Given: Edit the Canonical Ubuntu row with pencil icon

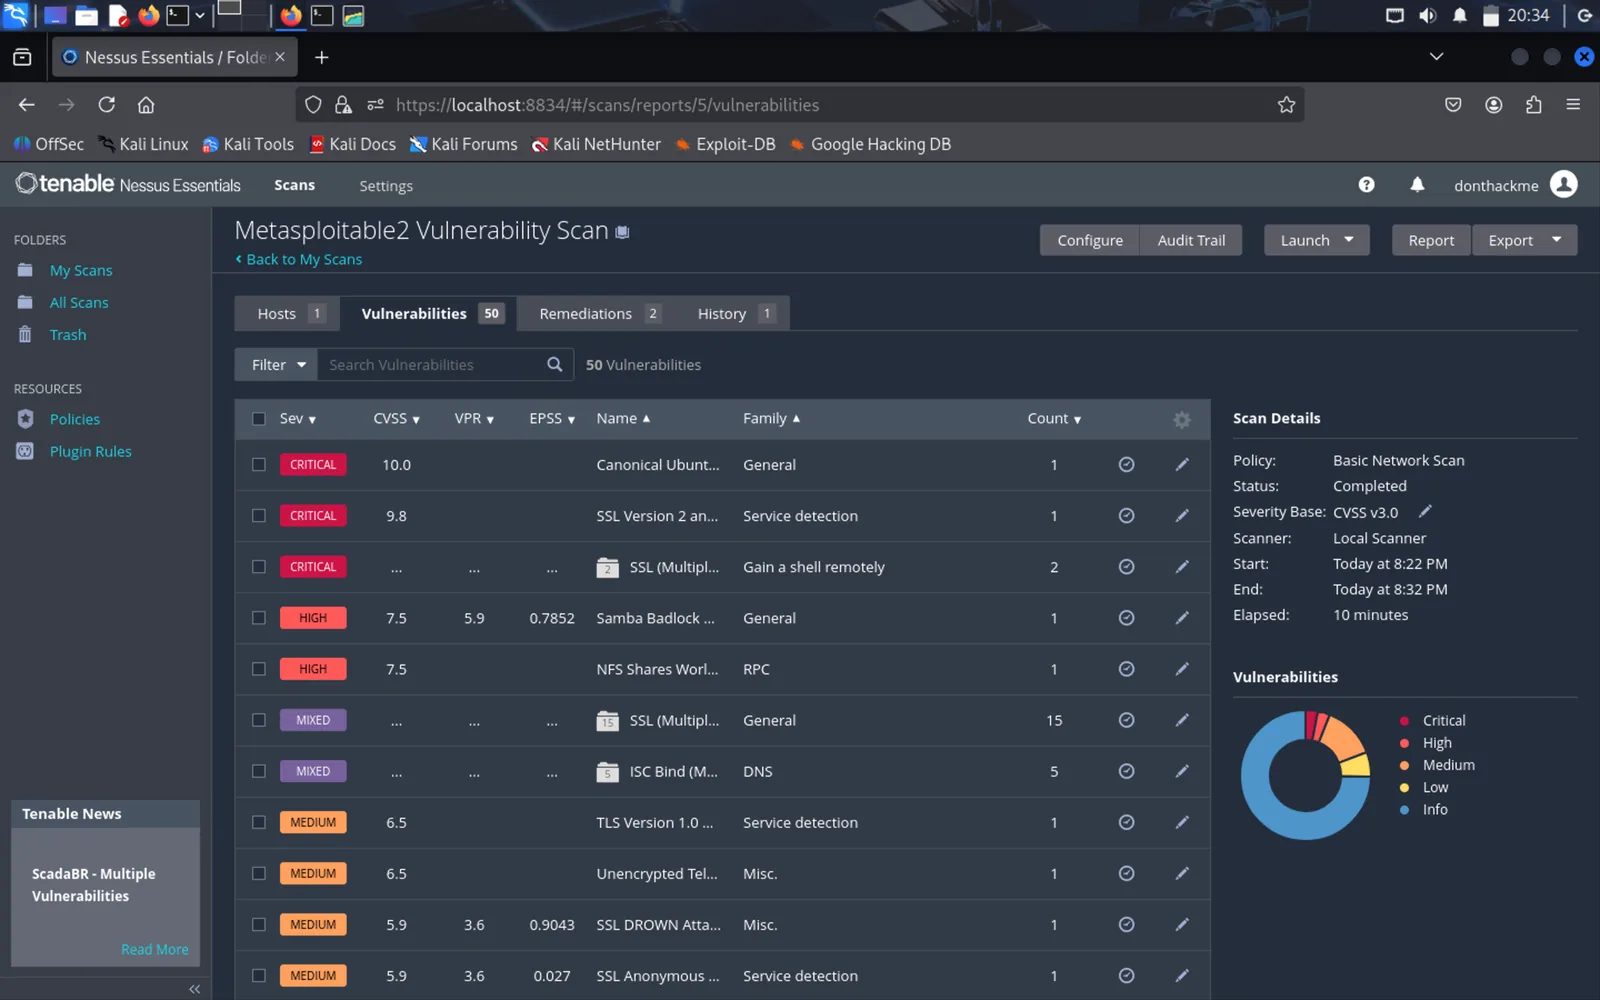Looking at the screenshot, I should pyautogui.click(x=1182, y=464).
